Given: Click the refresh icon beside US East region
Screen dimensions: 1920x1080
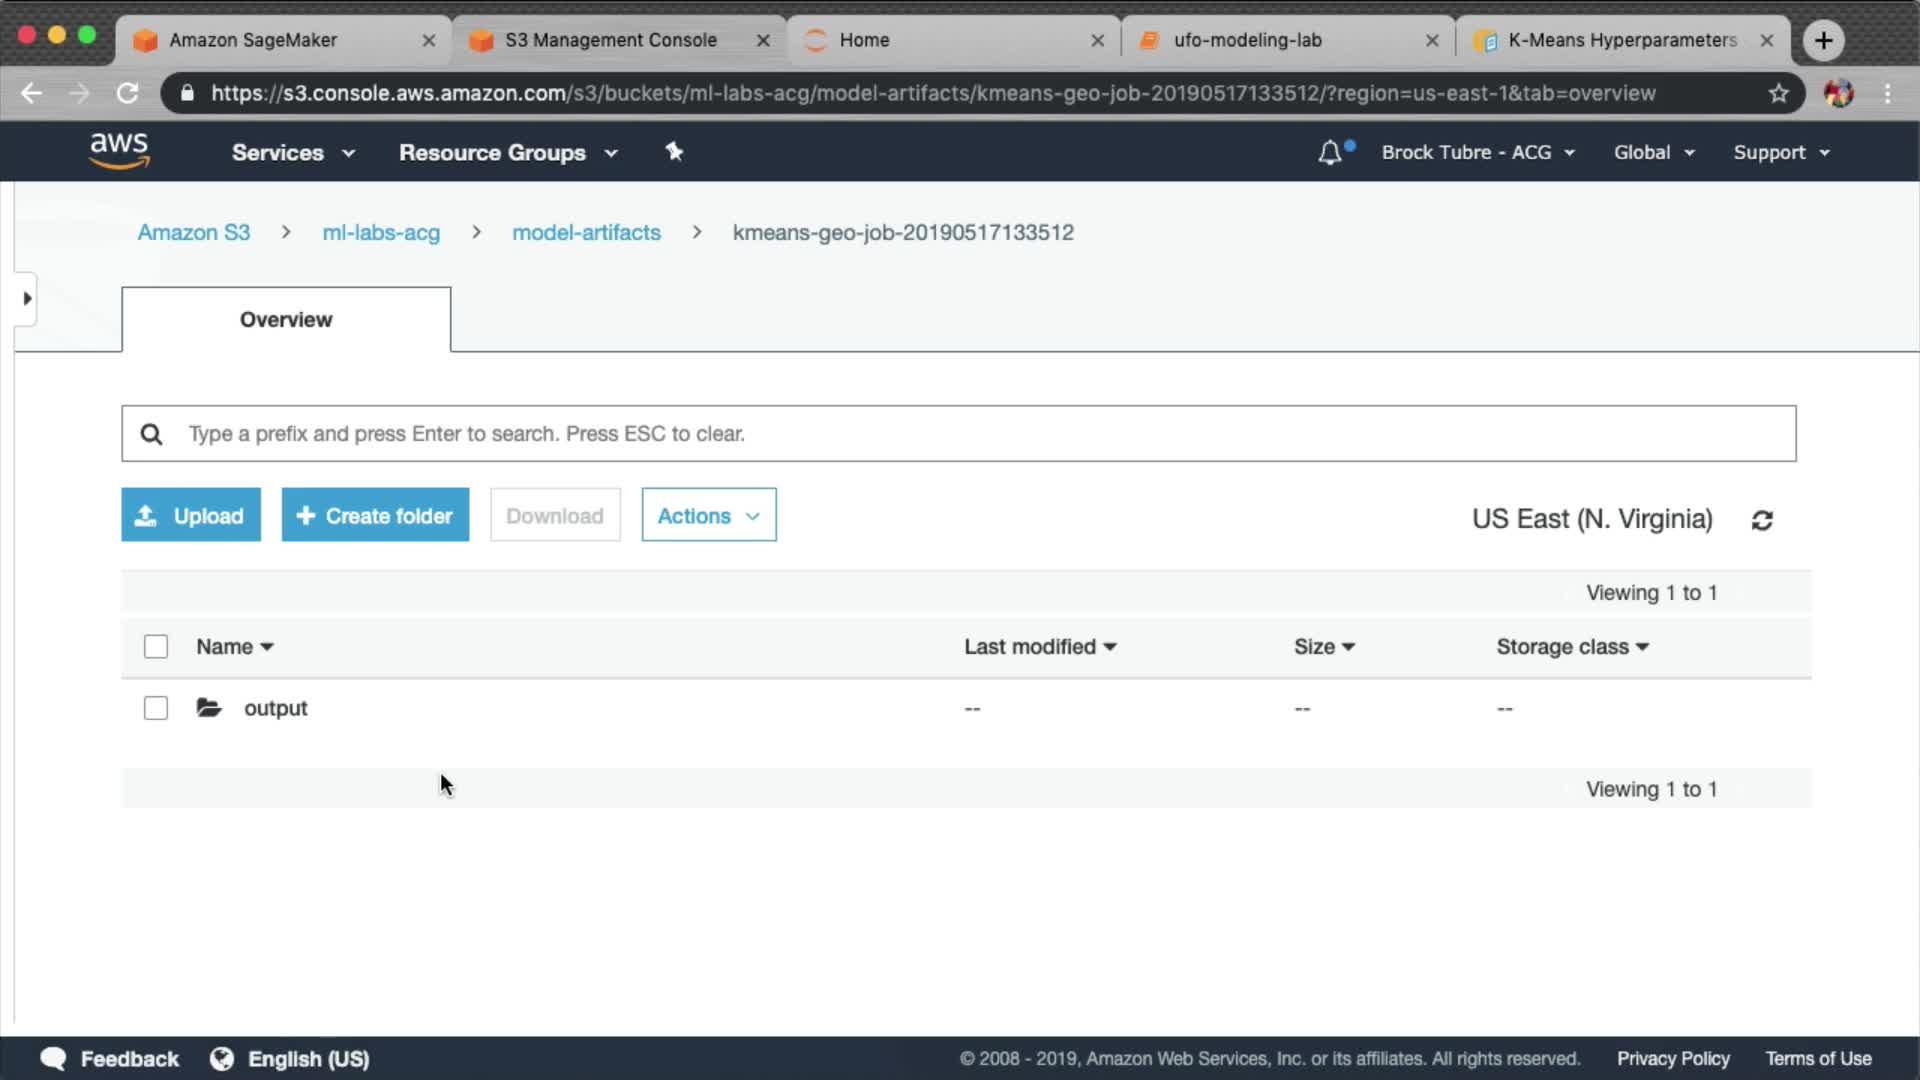Looking at the screenshot, I should (1762, 520).
